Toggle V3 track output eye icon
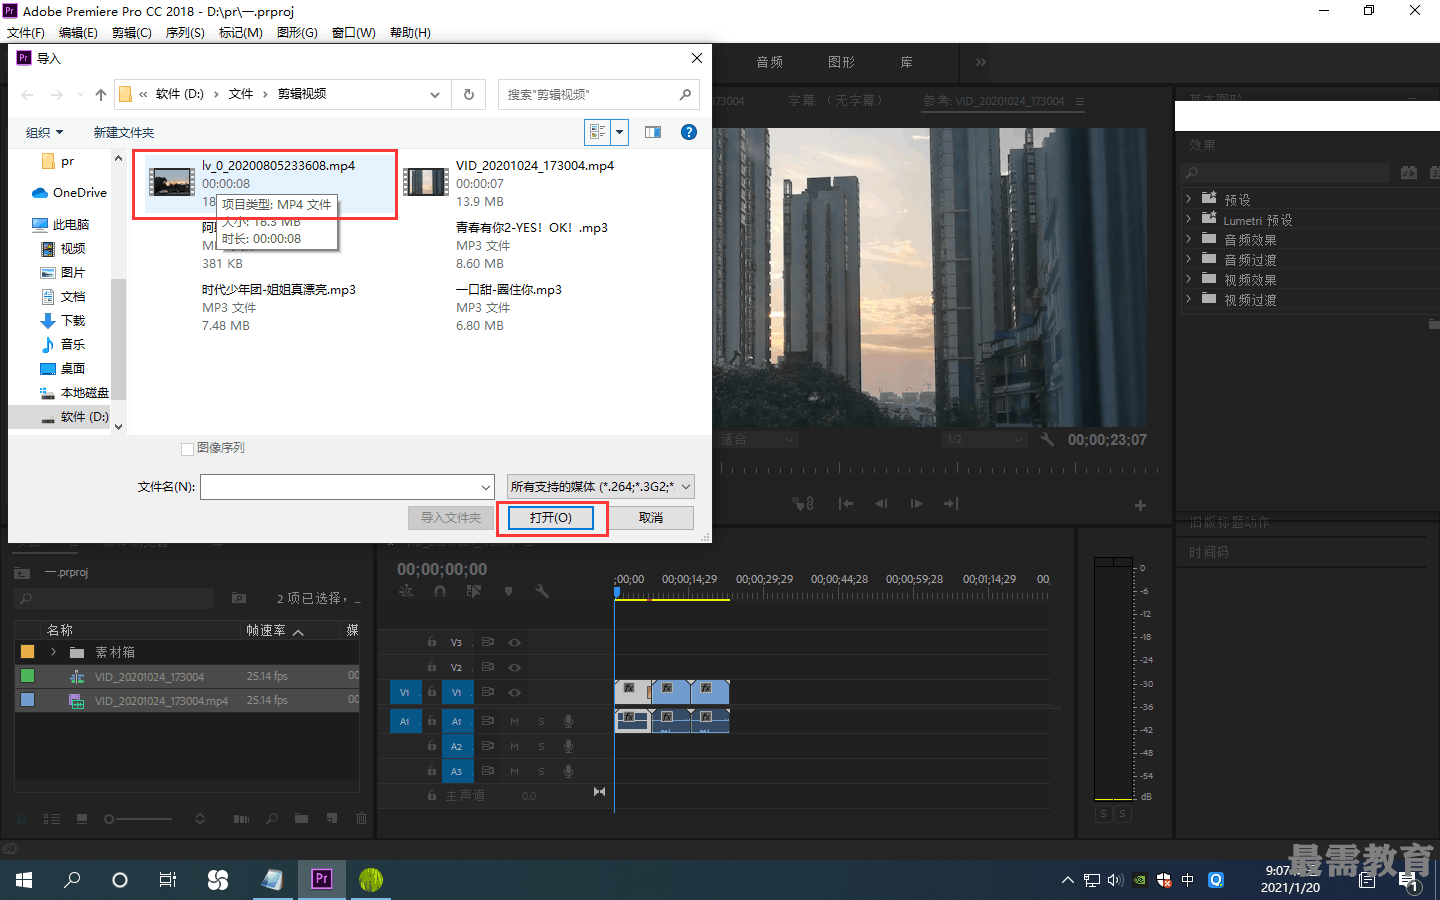Viewport: 1440px width, 900px height. pos(514,642)
